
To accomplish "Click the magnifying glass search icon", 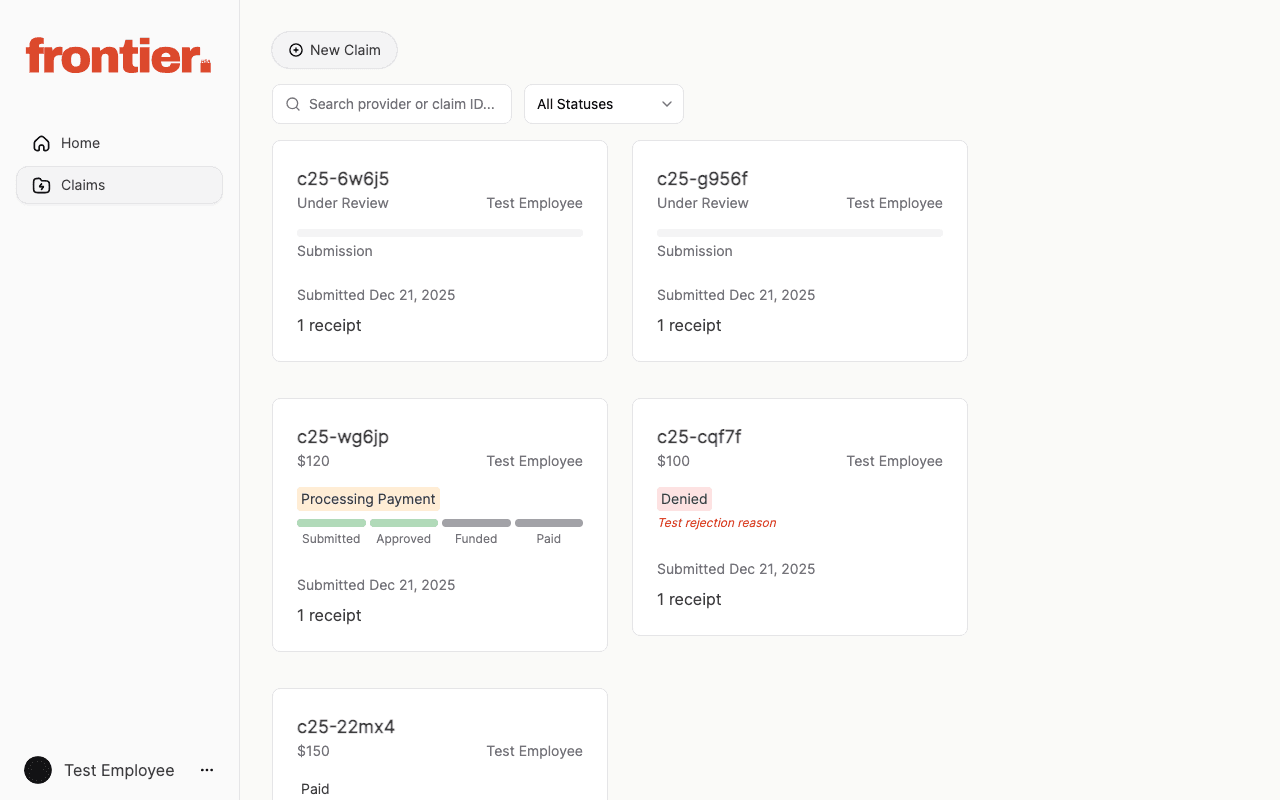I will (292, 104).
